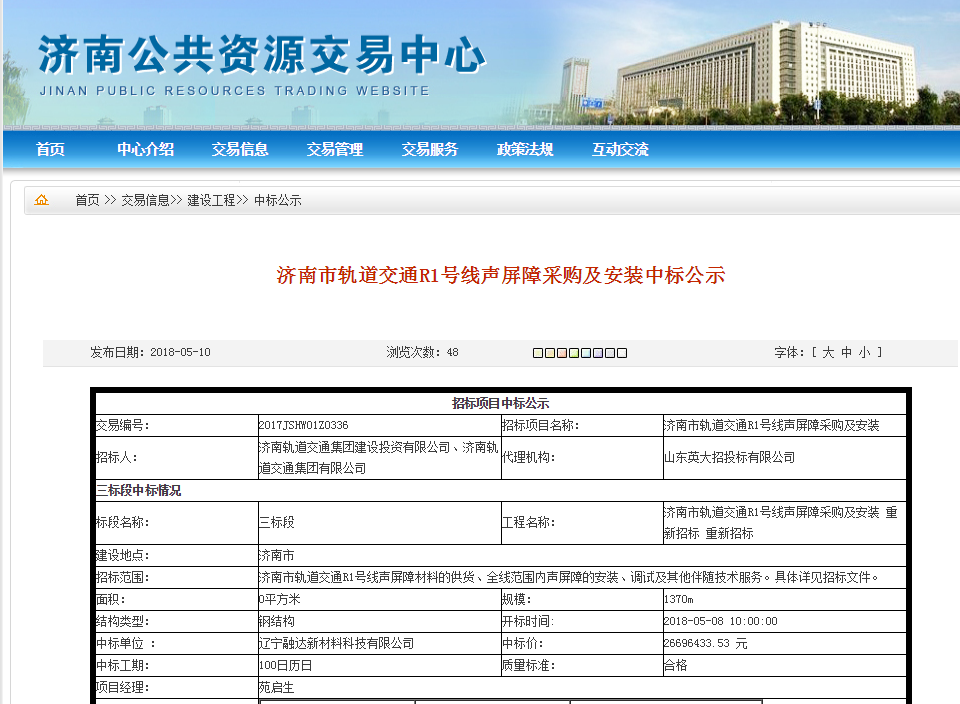
Task: Click the site logo 济南公共资源交易中心
Action: tap(262, 54)
